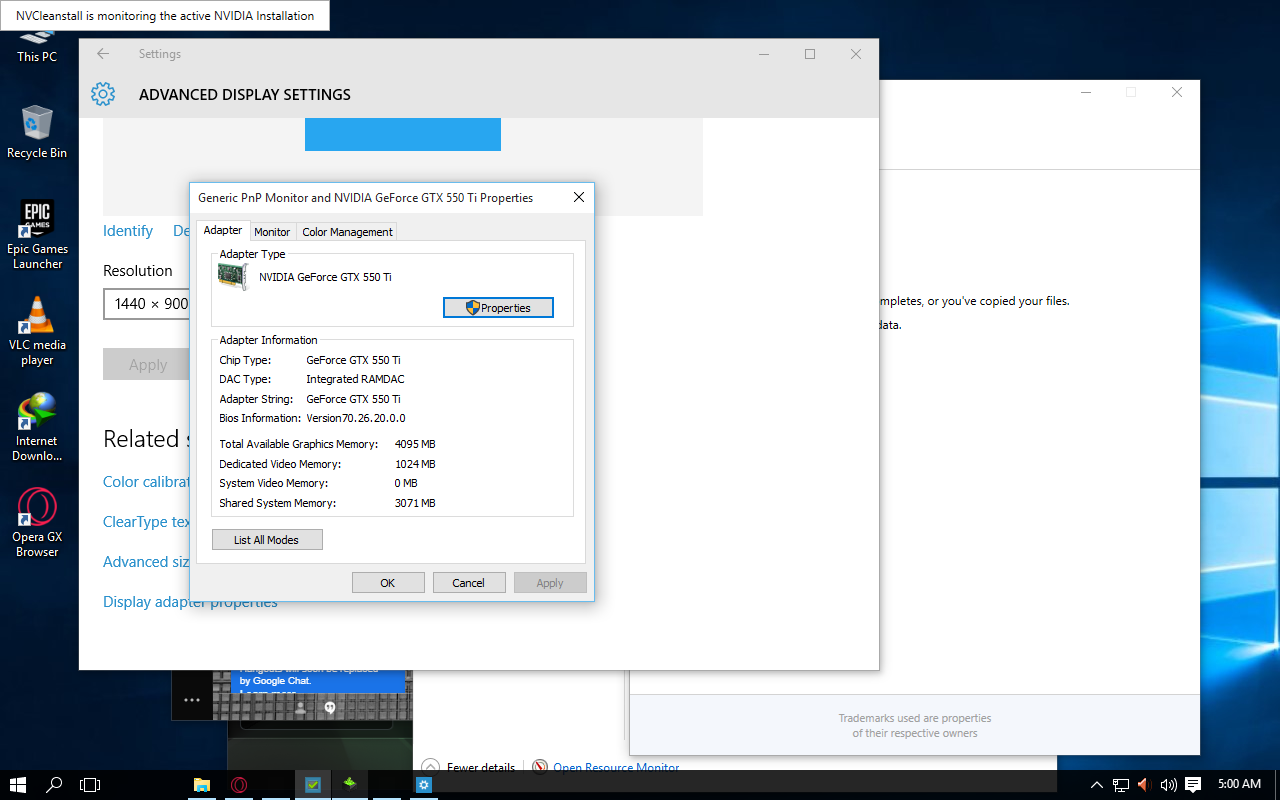This screenshot has height=800, width=1280.
Task: Open VLC media player shortcut
Action: click(x=37, y=331)
